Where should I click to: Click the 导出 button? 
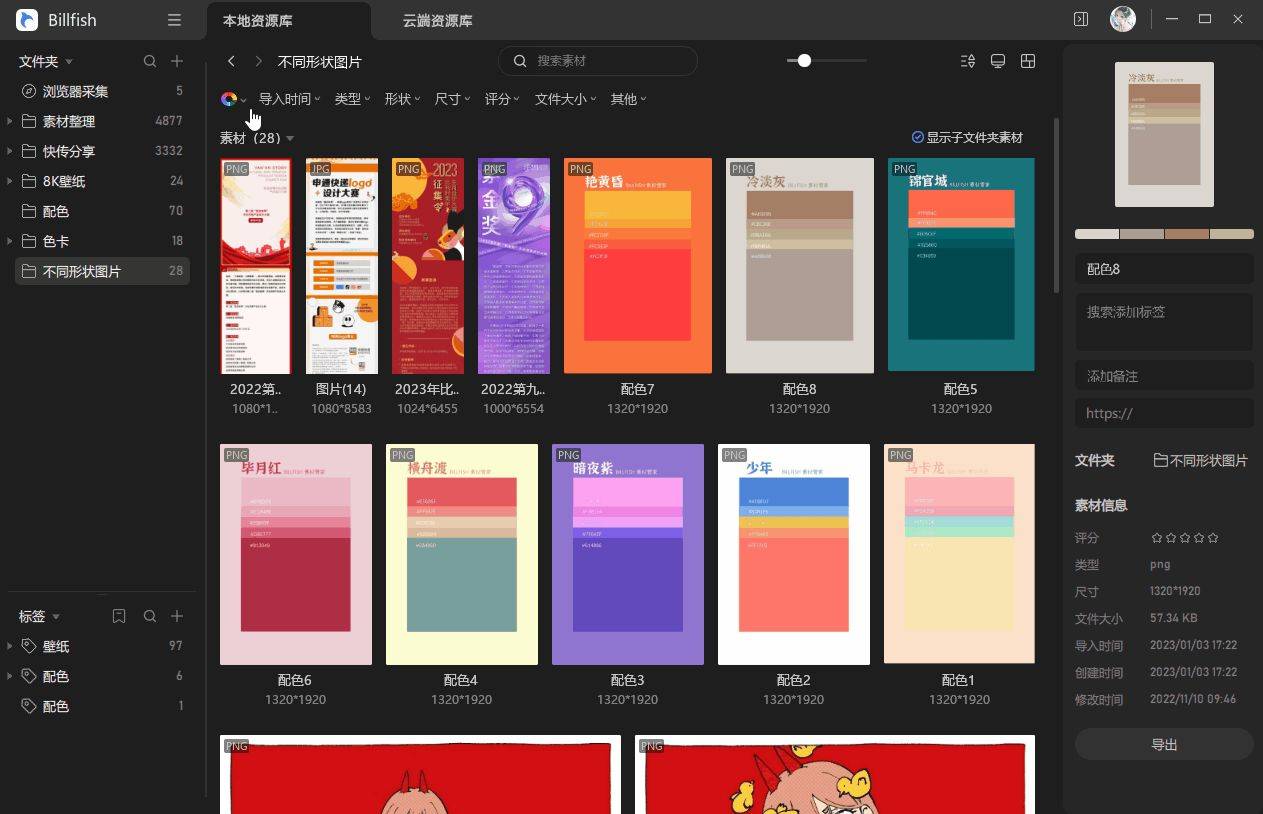pos(1164,744)
